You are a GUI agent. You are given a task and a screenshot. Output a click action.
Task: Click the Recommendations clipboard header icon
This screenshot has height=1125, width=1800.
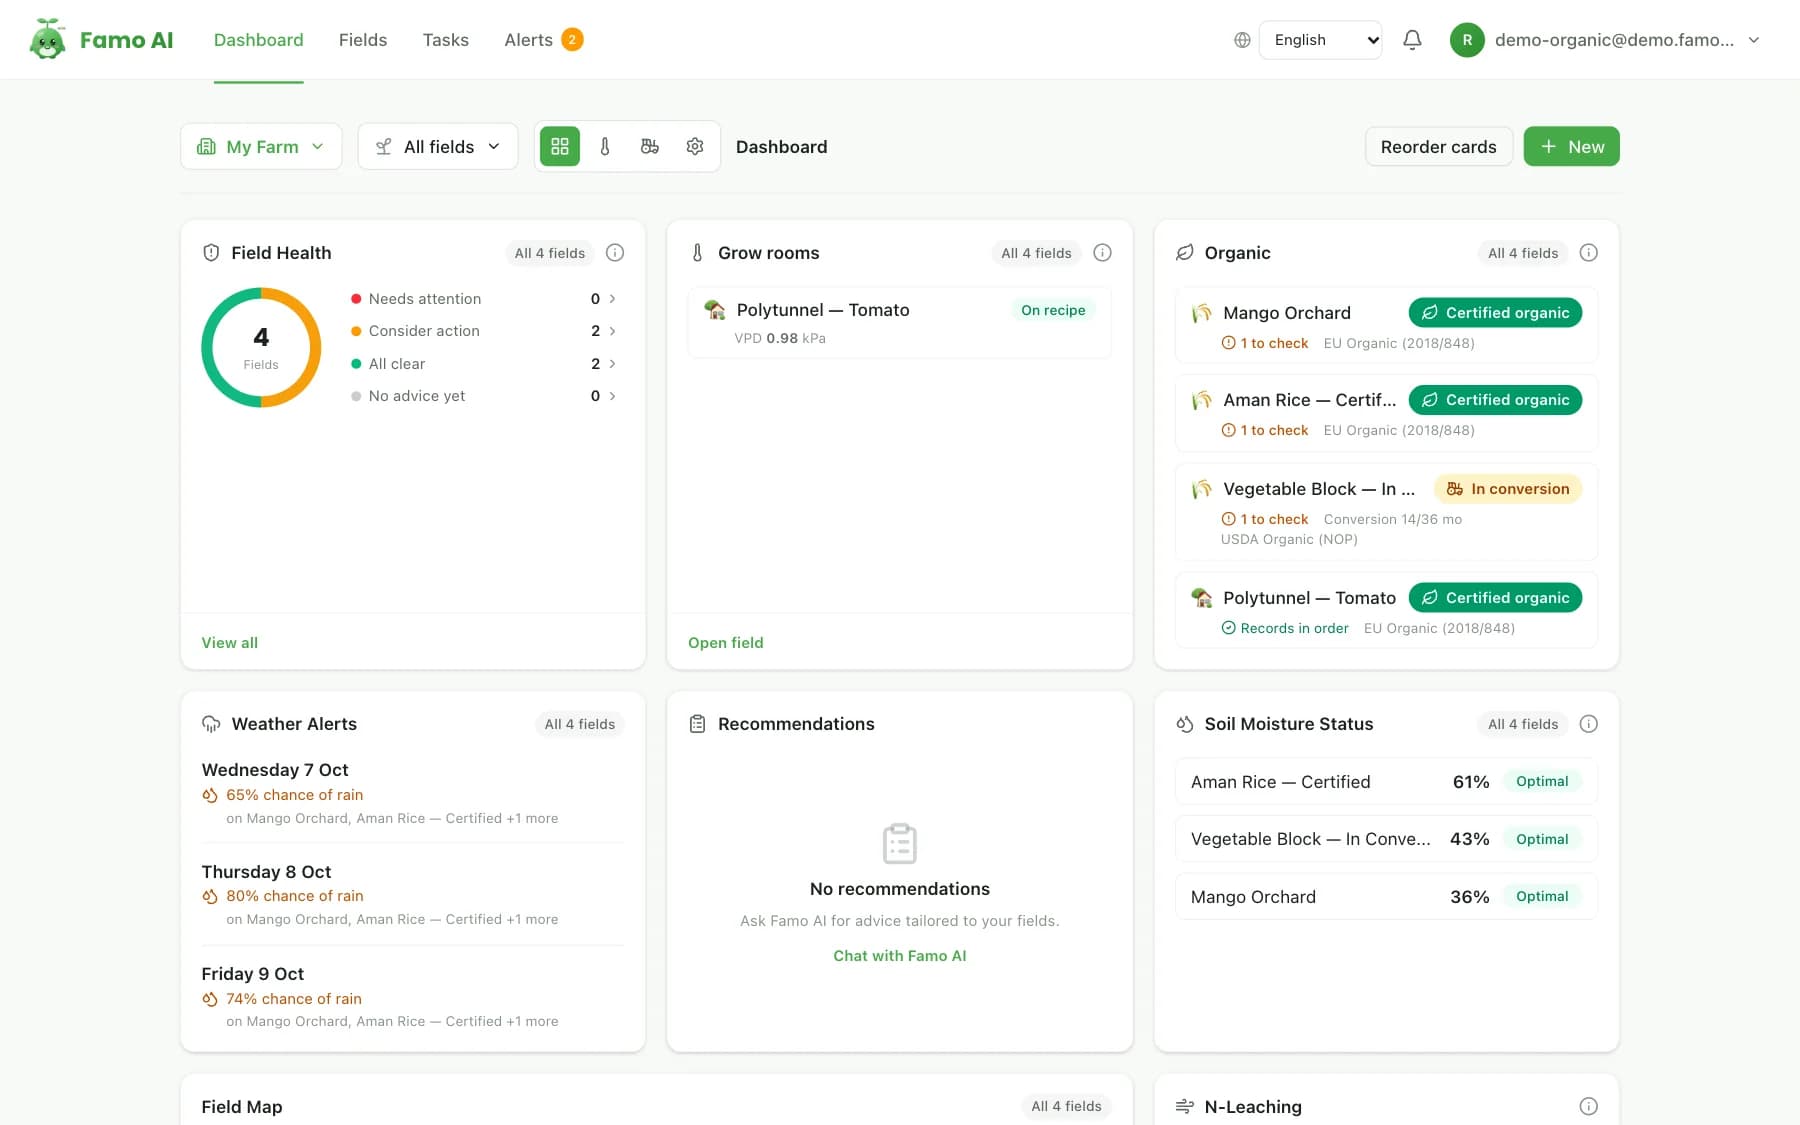coord(698,724)
